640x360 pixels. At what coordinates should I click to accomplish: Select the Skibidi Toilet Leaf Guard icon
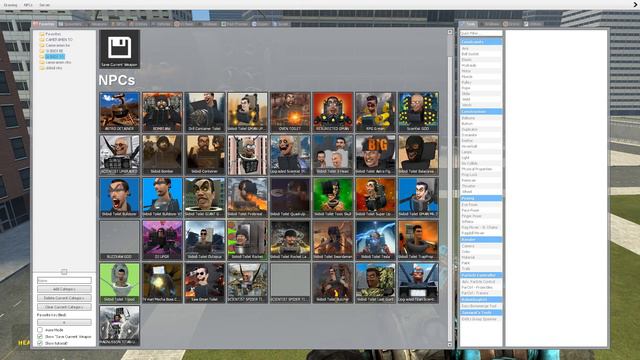[x=376, y=283]
